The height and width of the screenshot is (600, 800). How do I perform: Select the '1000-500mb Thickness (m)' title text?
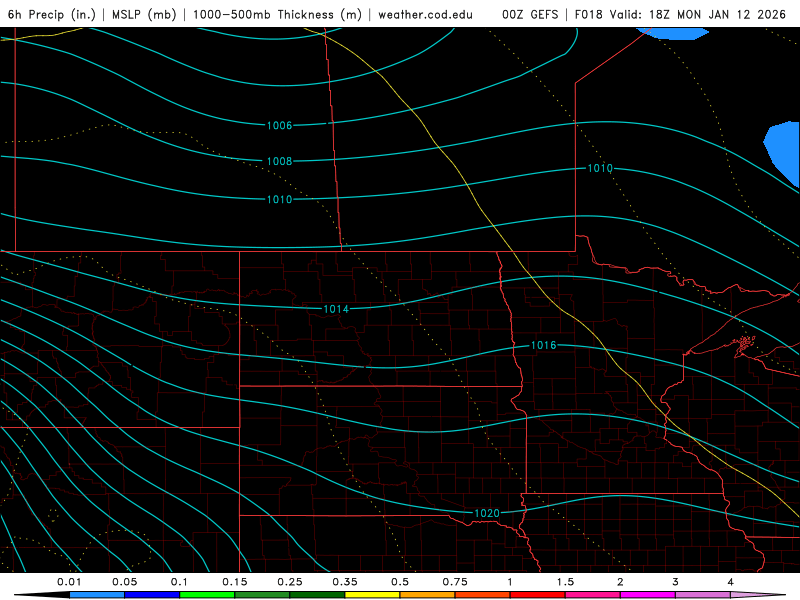(277, 15)
